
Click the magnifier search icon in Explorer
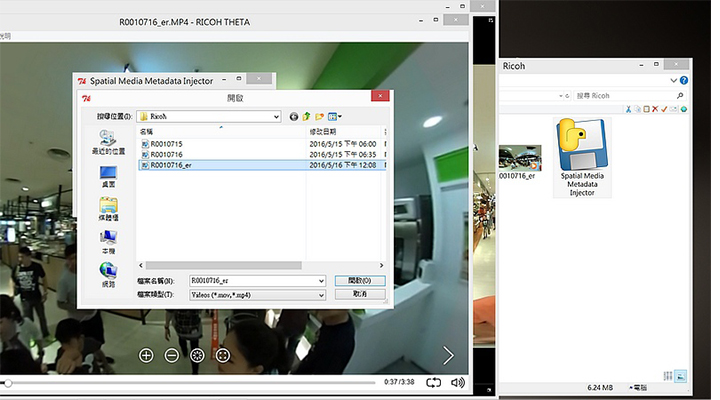click(680, 96)
